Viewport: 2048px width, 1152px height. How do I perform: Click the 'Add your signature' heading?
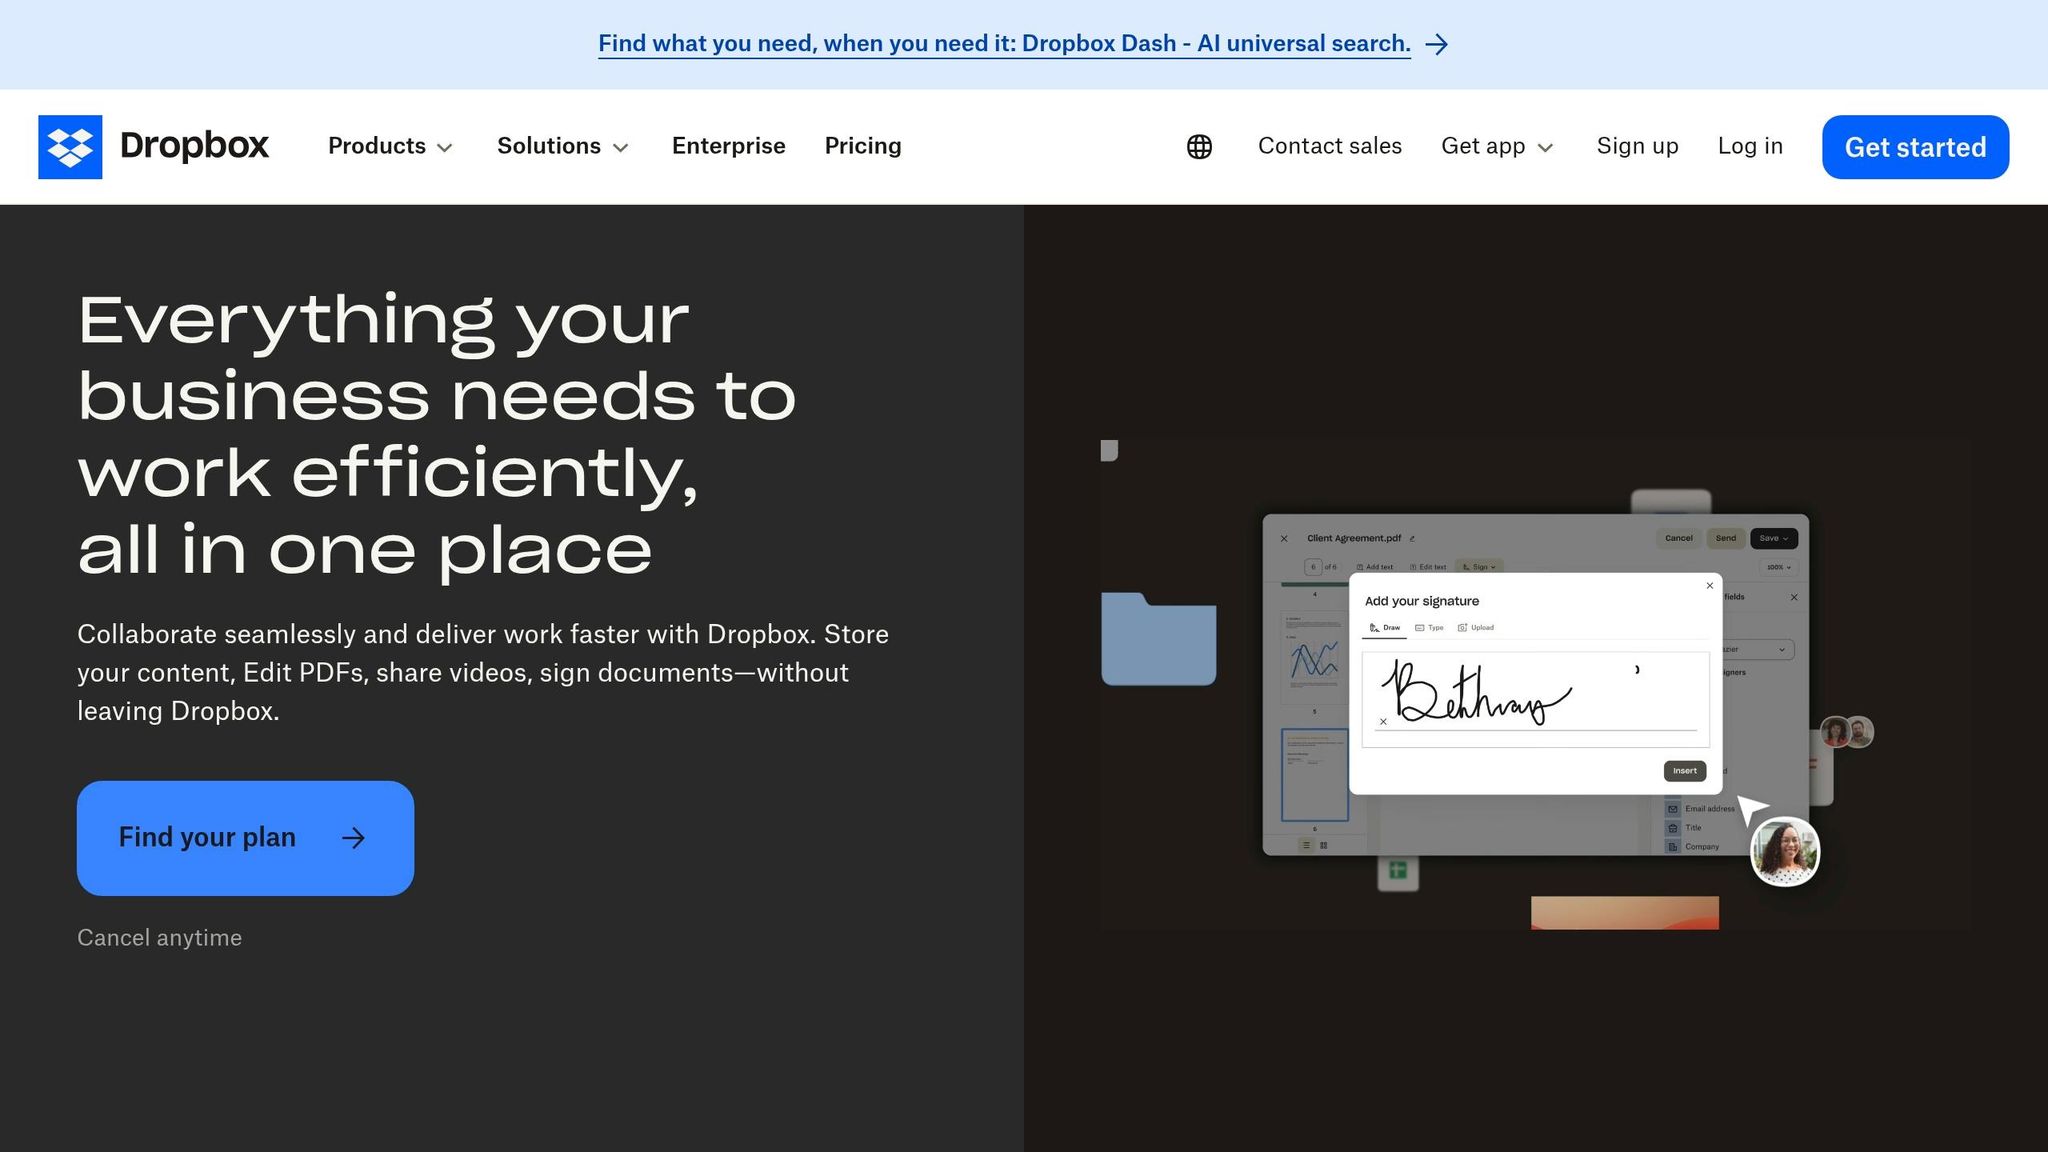(x=1421, y=601)
